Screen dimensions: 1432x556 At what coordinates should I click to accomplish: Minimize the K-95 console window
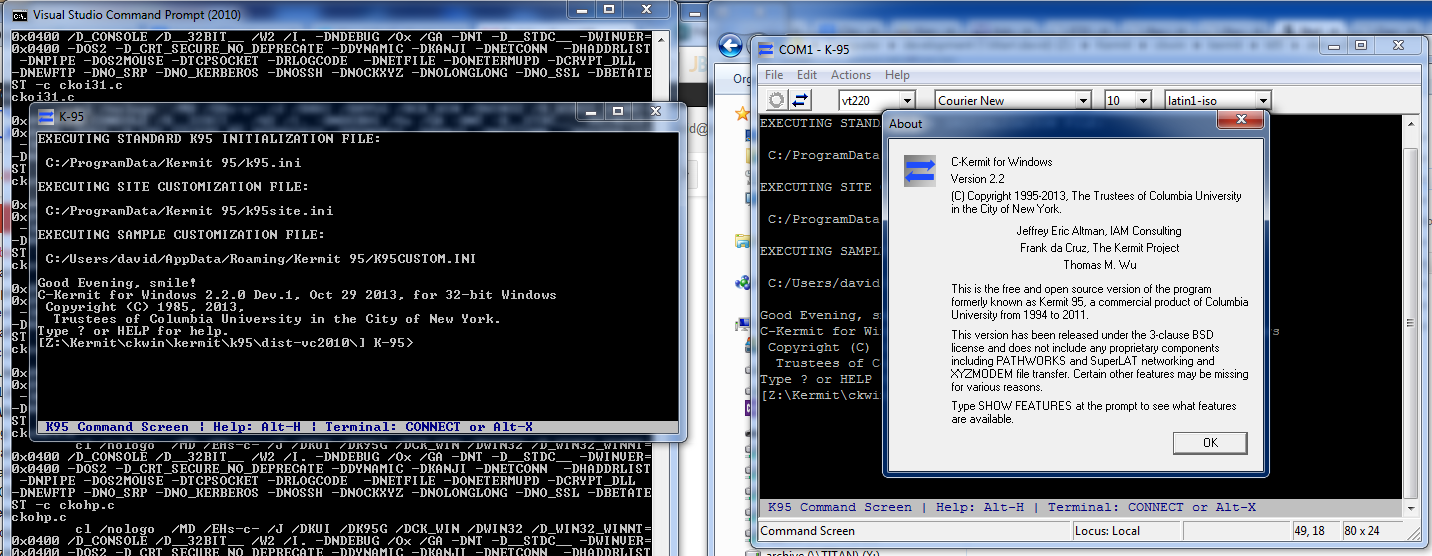click(588, 112)
